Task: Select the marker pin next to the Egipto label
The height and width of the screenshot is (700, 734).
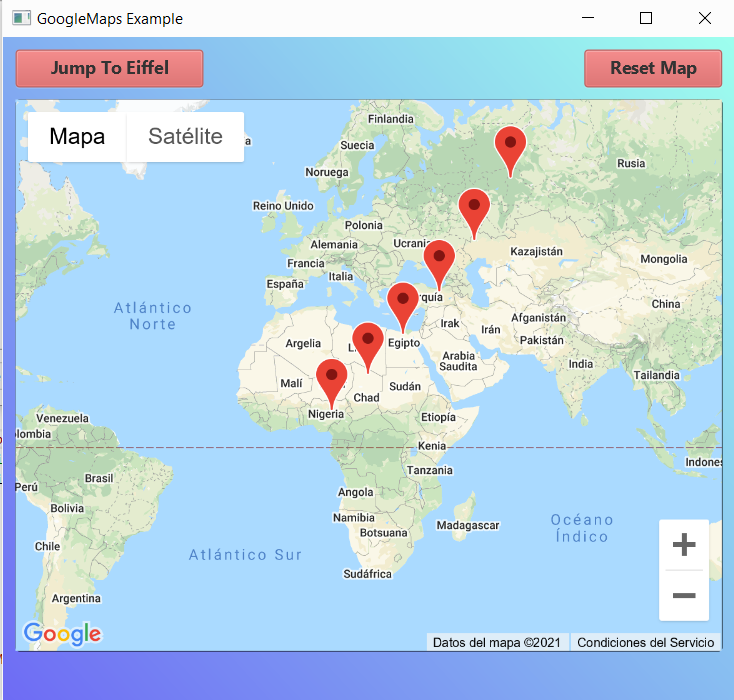Action: (x=403, y=308)
